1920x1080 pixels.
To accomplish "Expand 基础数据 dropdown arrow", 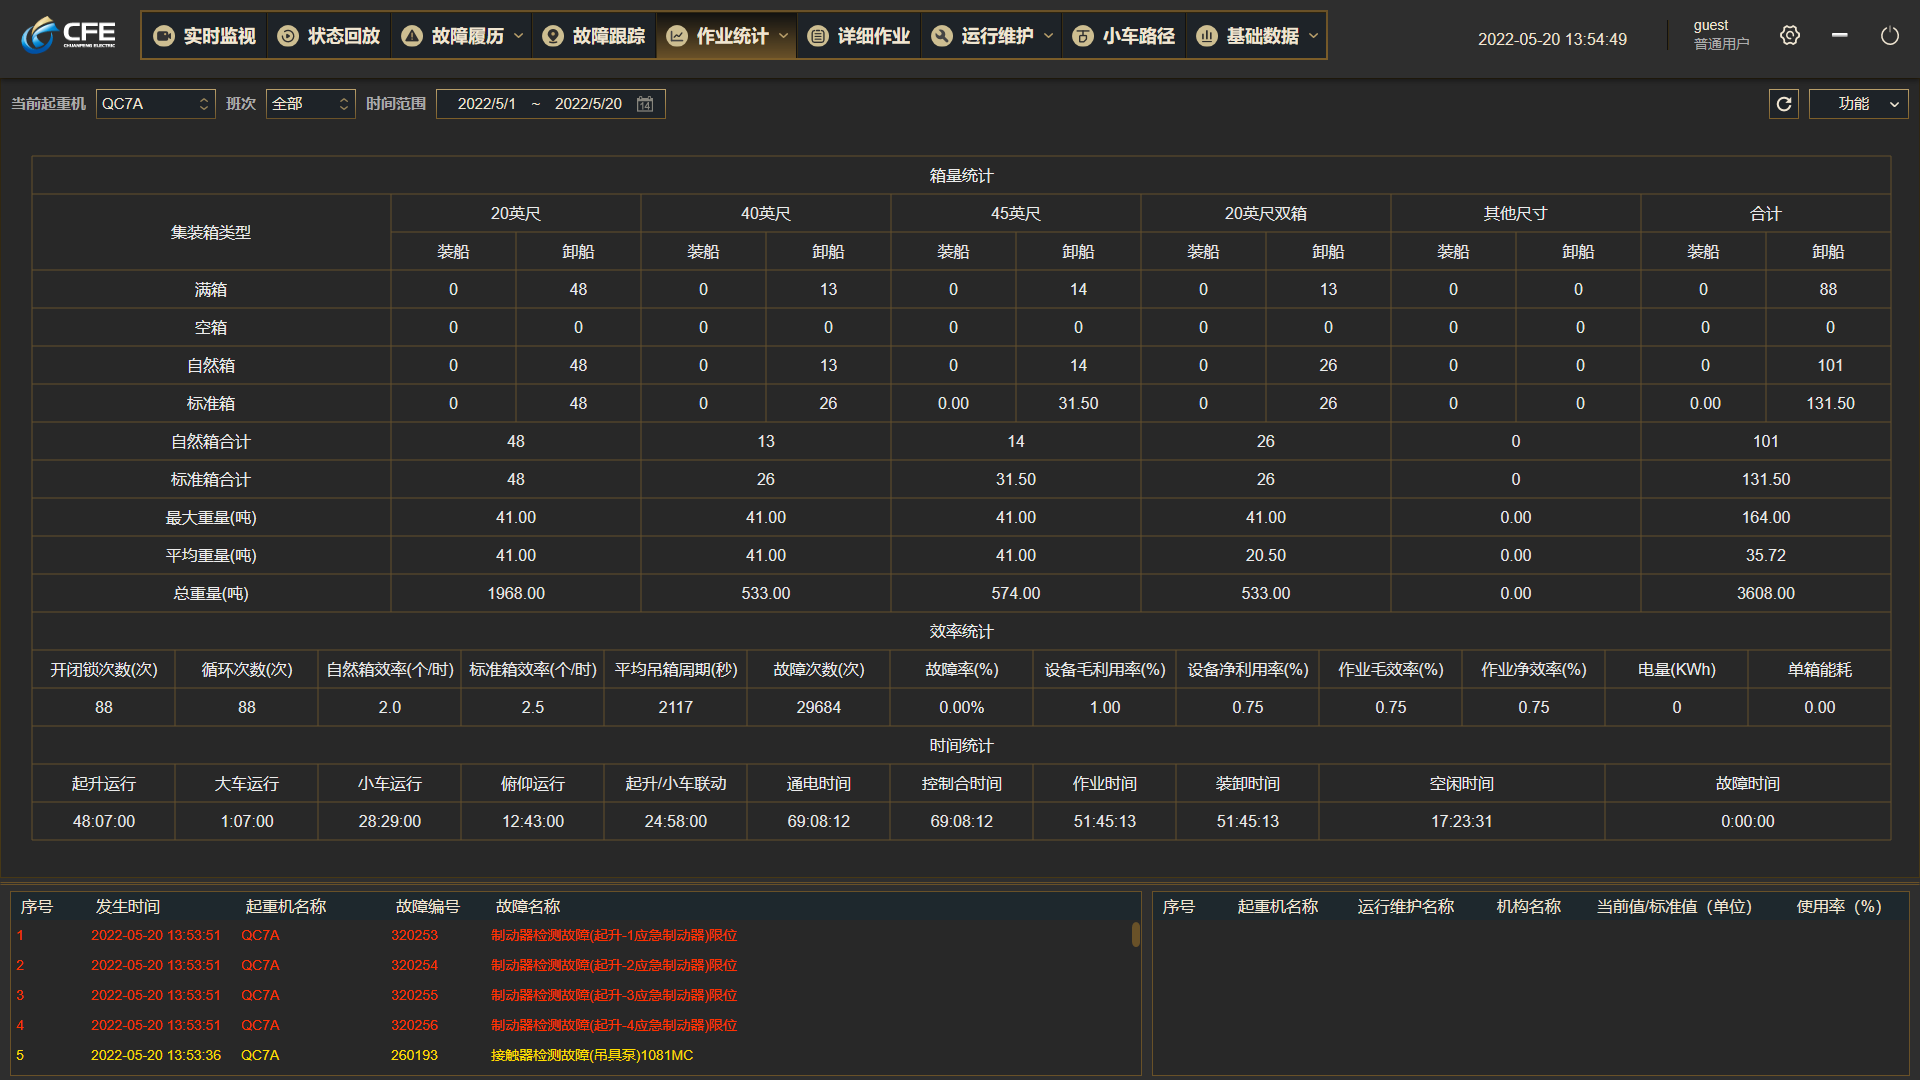I will point(1313,36).
